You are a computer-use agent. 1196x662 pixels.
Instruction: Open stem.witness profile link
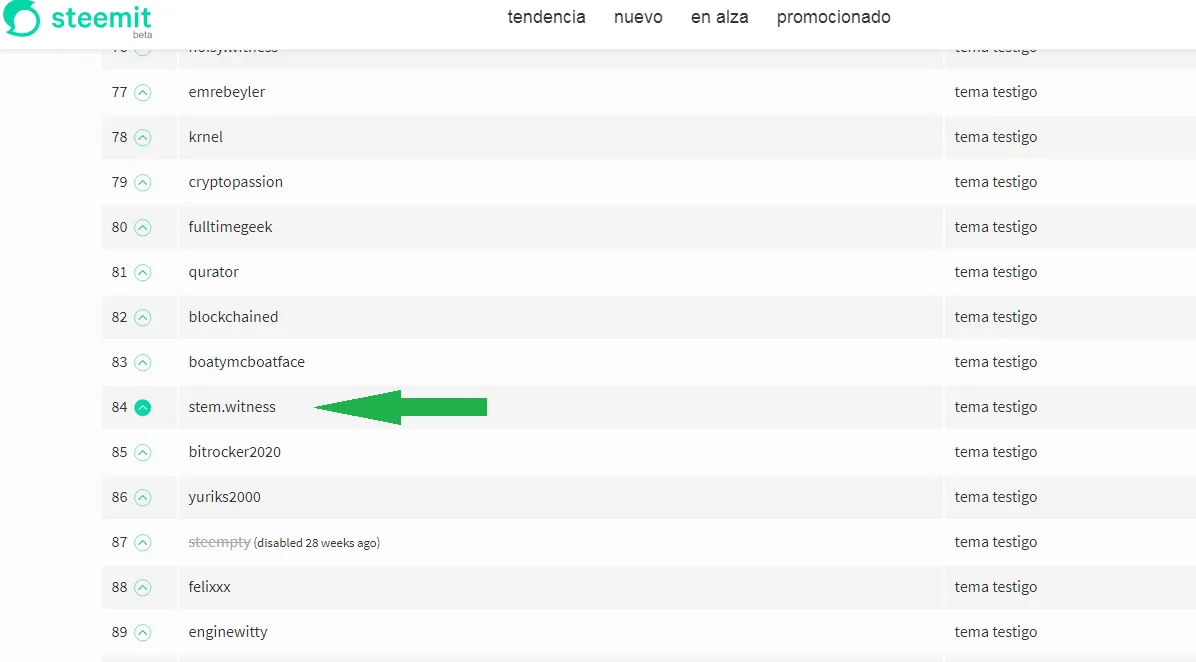point(232,407)
